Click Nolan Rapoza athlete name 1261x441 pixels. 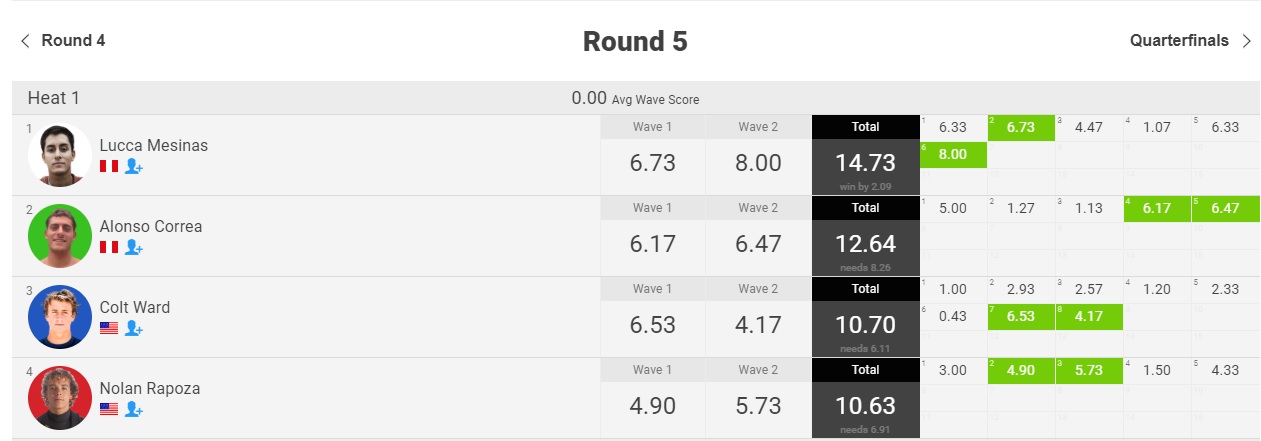click(x=150, y=388)
